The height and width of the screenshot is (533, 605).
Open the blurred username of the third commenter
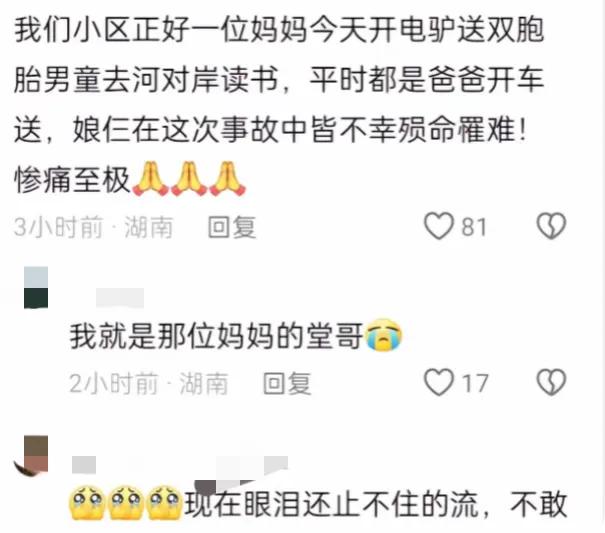pyautogui.click(x=180, y=465)
